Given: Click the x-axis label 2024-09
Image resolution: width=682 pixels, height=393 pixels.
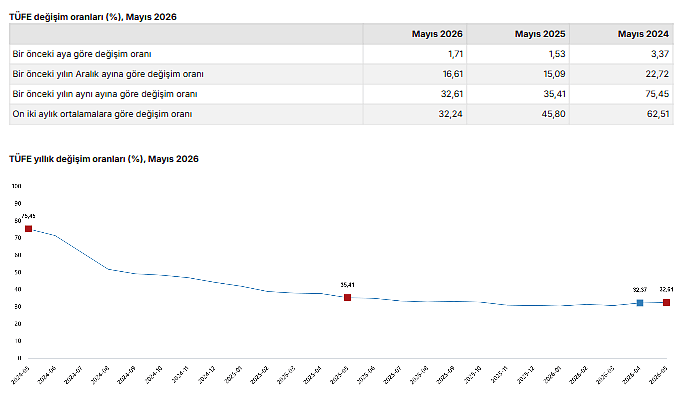Looking at the screenshot, I should pyautogui.click(x=127, y=375).
